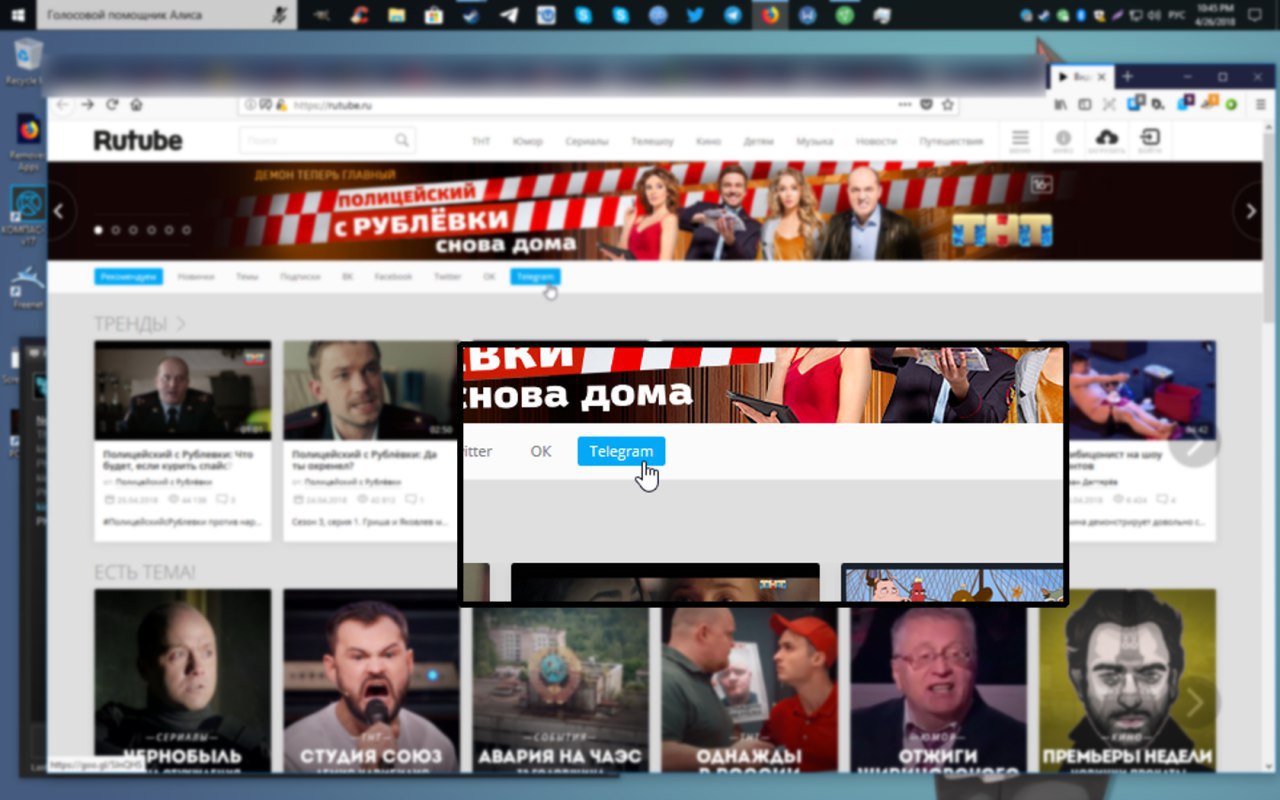
Task: Click the magnifier icon in Rutube search
Action: click(x=402, y=140)
